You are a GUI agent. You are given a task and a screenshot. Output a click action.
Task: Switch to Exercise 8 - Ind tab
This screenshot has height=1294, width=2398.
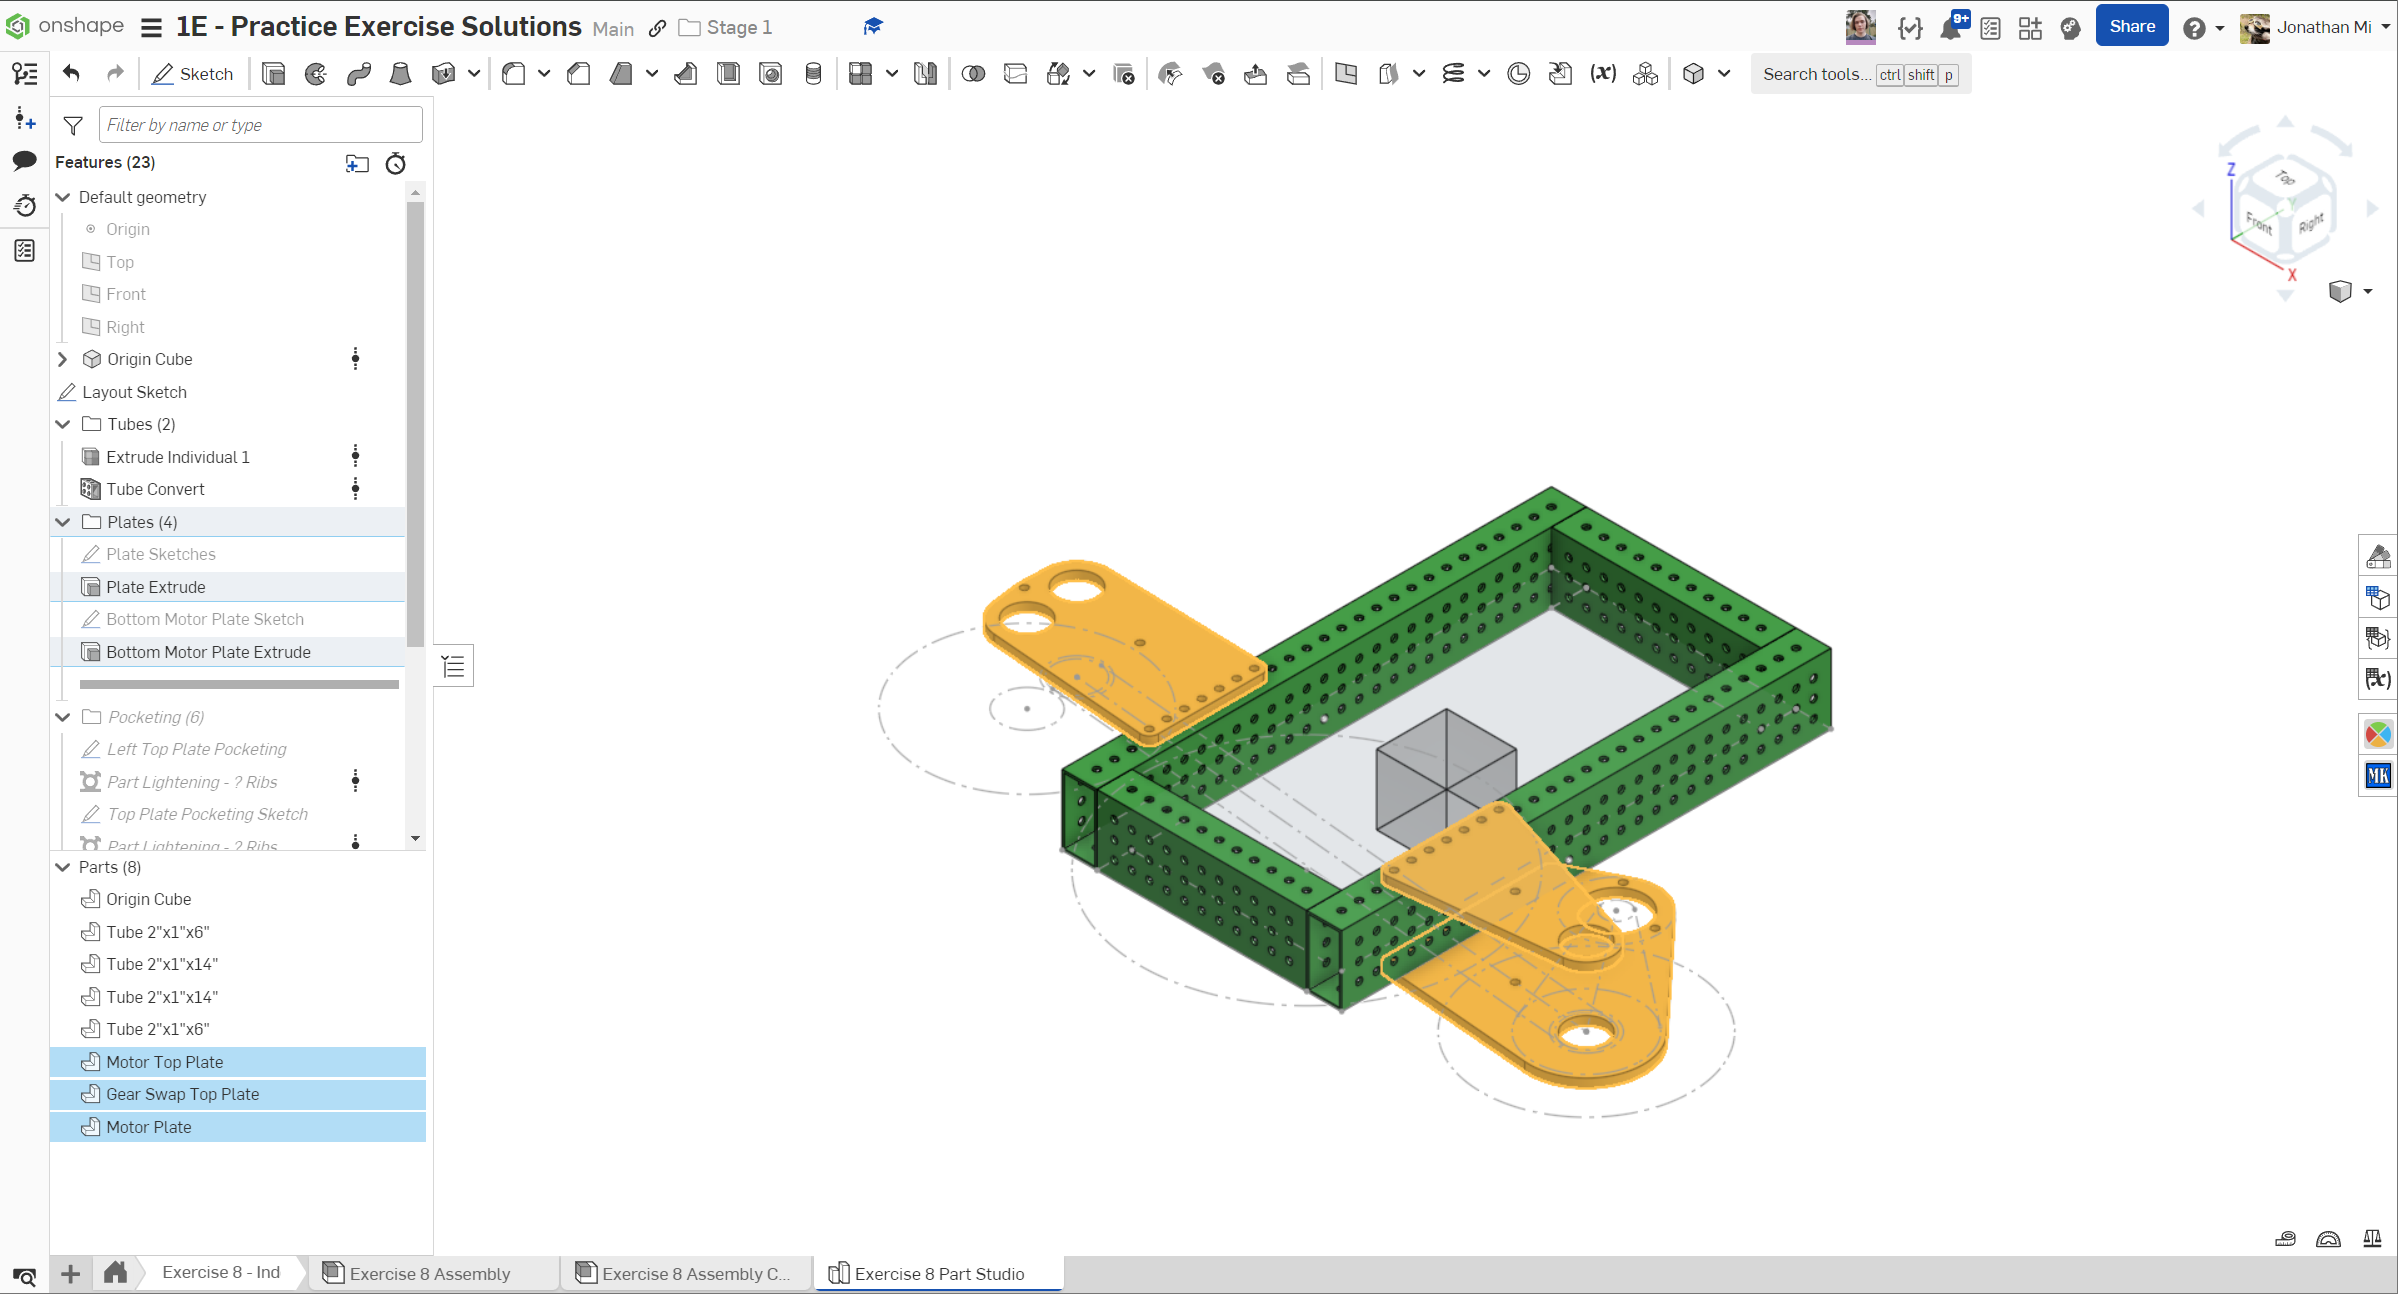pos(220,1272)
